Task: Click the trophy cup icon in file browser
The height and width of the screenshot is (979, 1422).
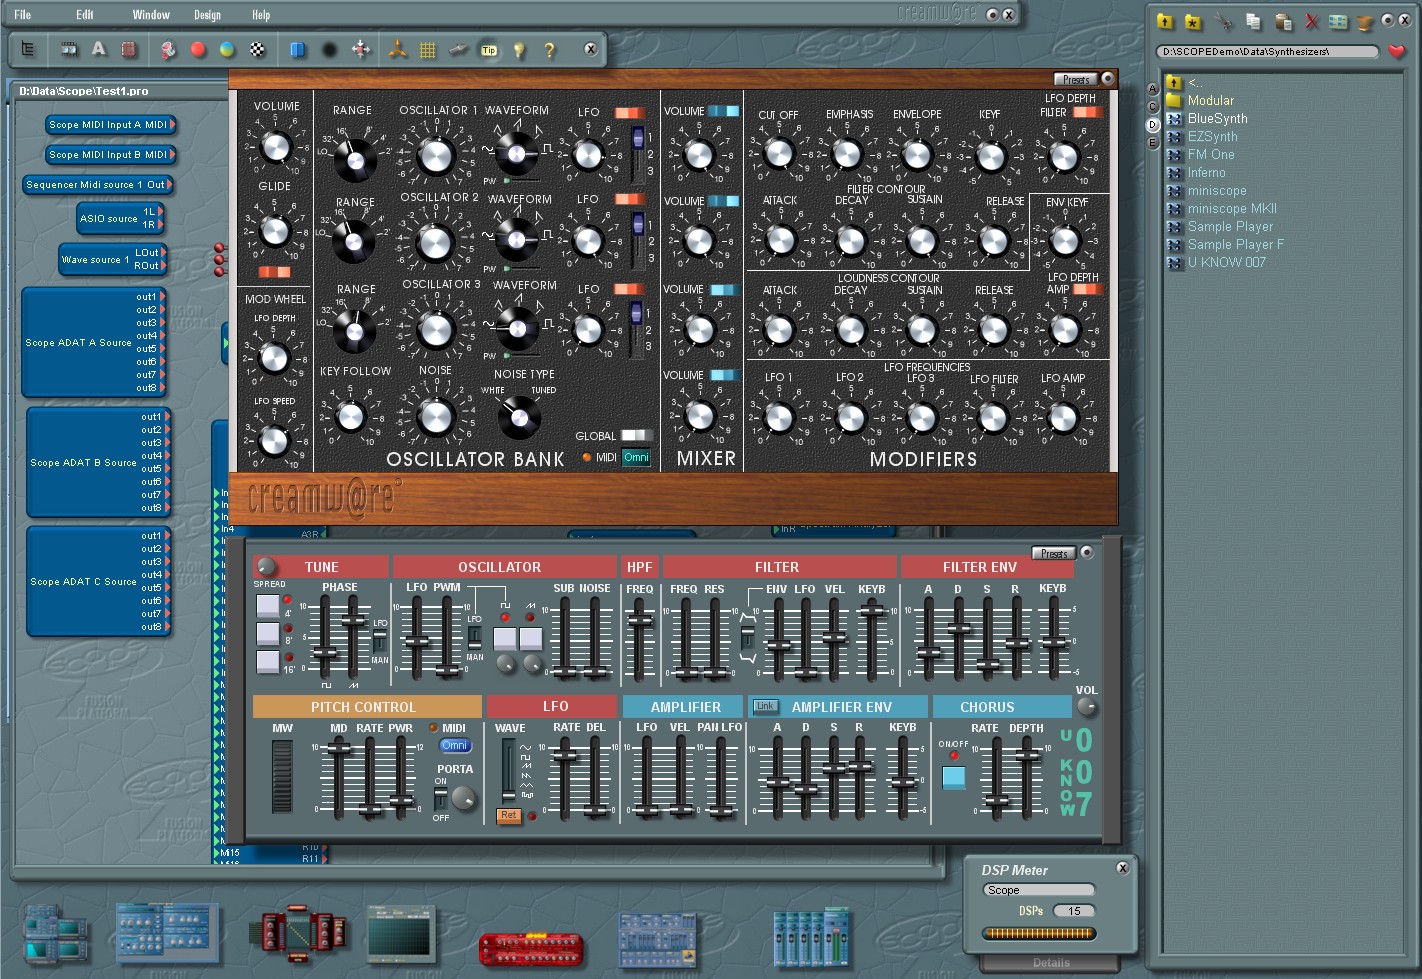Action: click(x=1365, y=22)
